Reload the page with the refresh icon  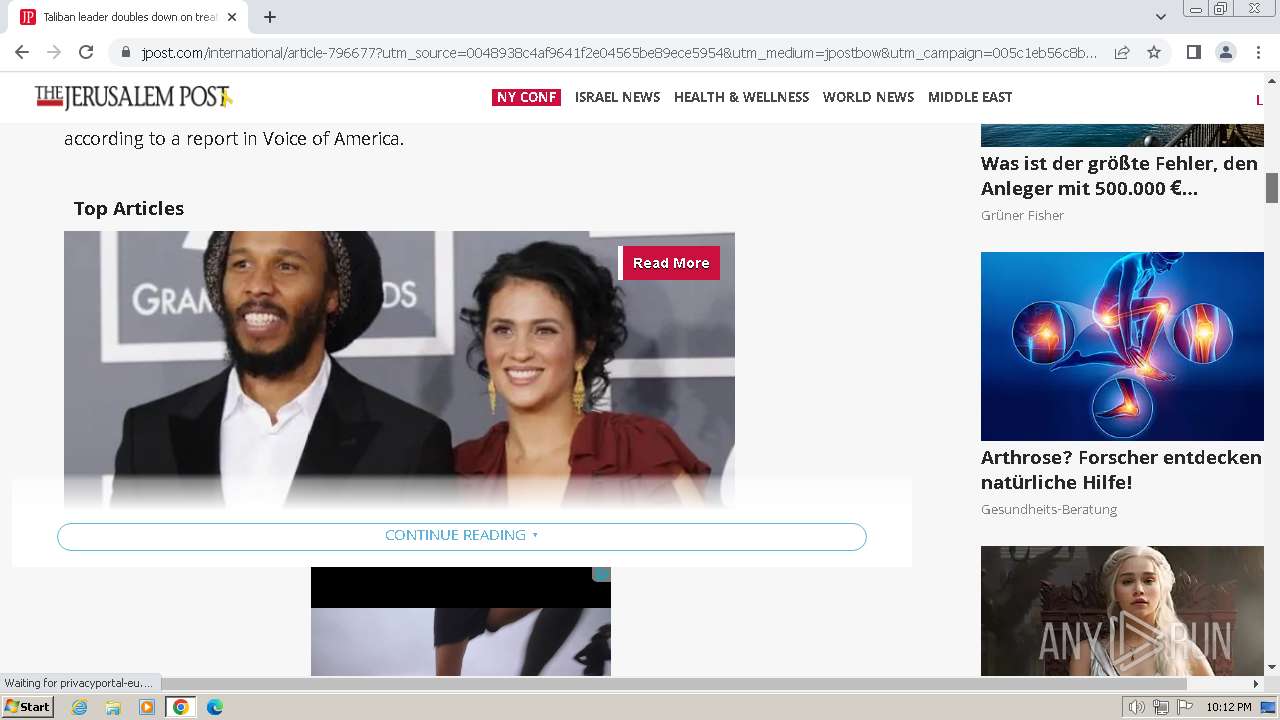[86, 52]
